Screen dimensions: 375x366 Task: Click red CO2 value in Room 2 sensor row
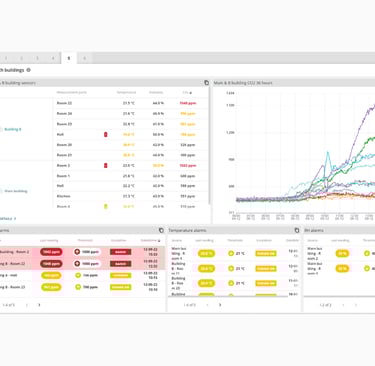[x=188, y=165]
